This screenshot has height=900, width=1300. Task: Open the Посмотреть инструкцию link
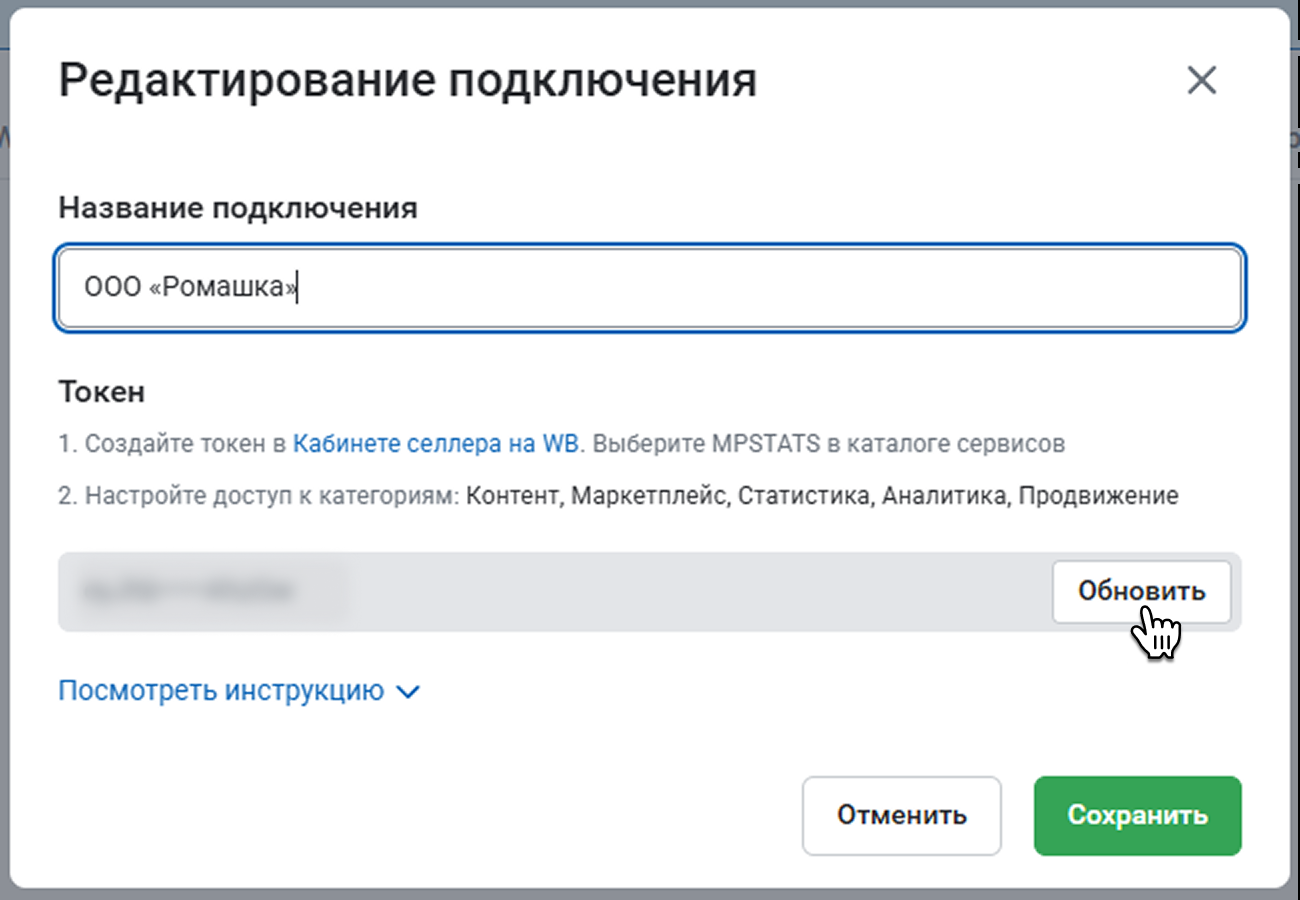pyautogui.click(x=221, y=691)
